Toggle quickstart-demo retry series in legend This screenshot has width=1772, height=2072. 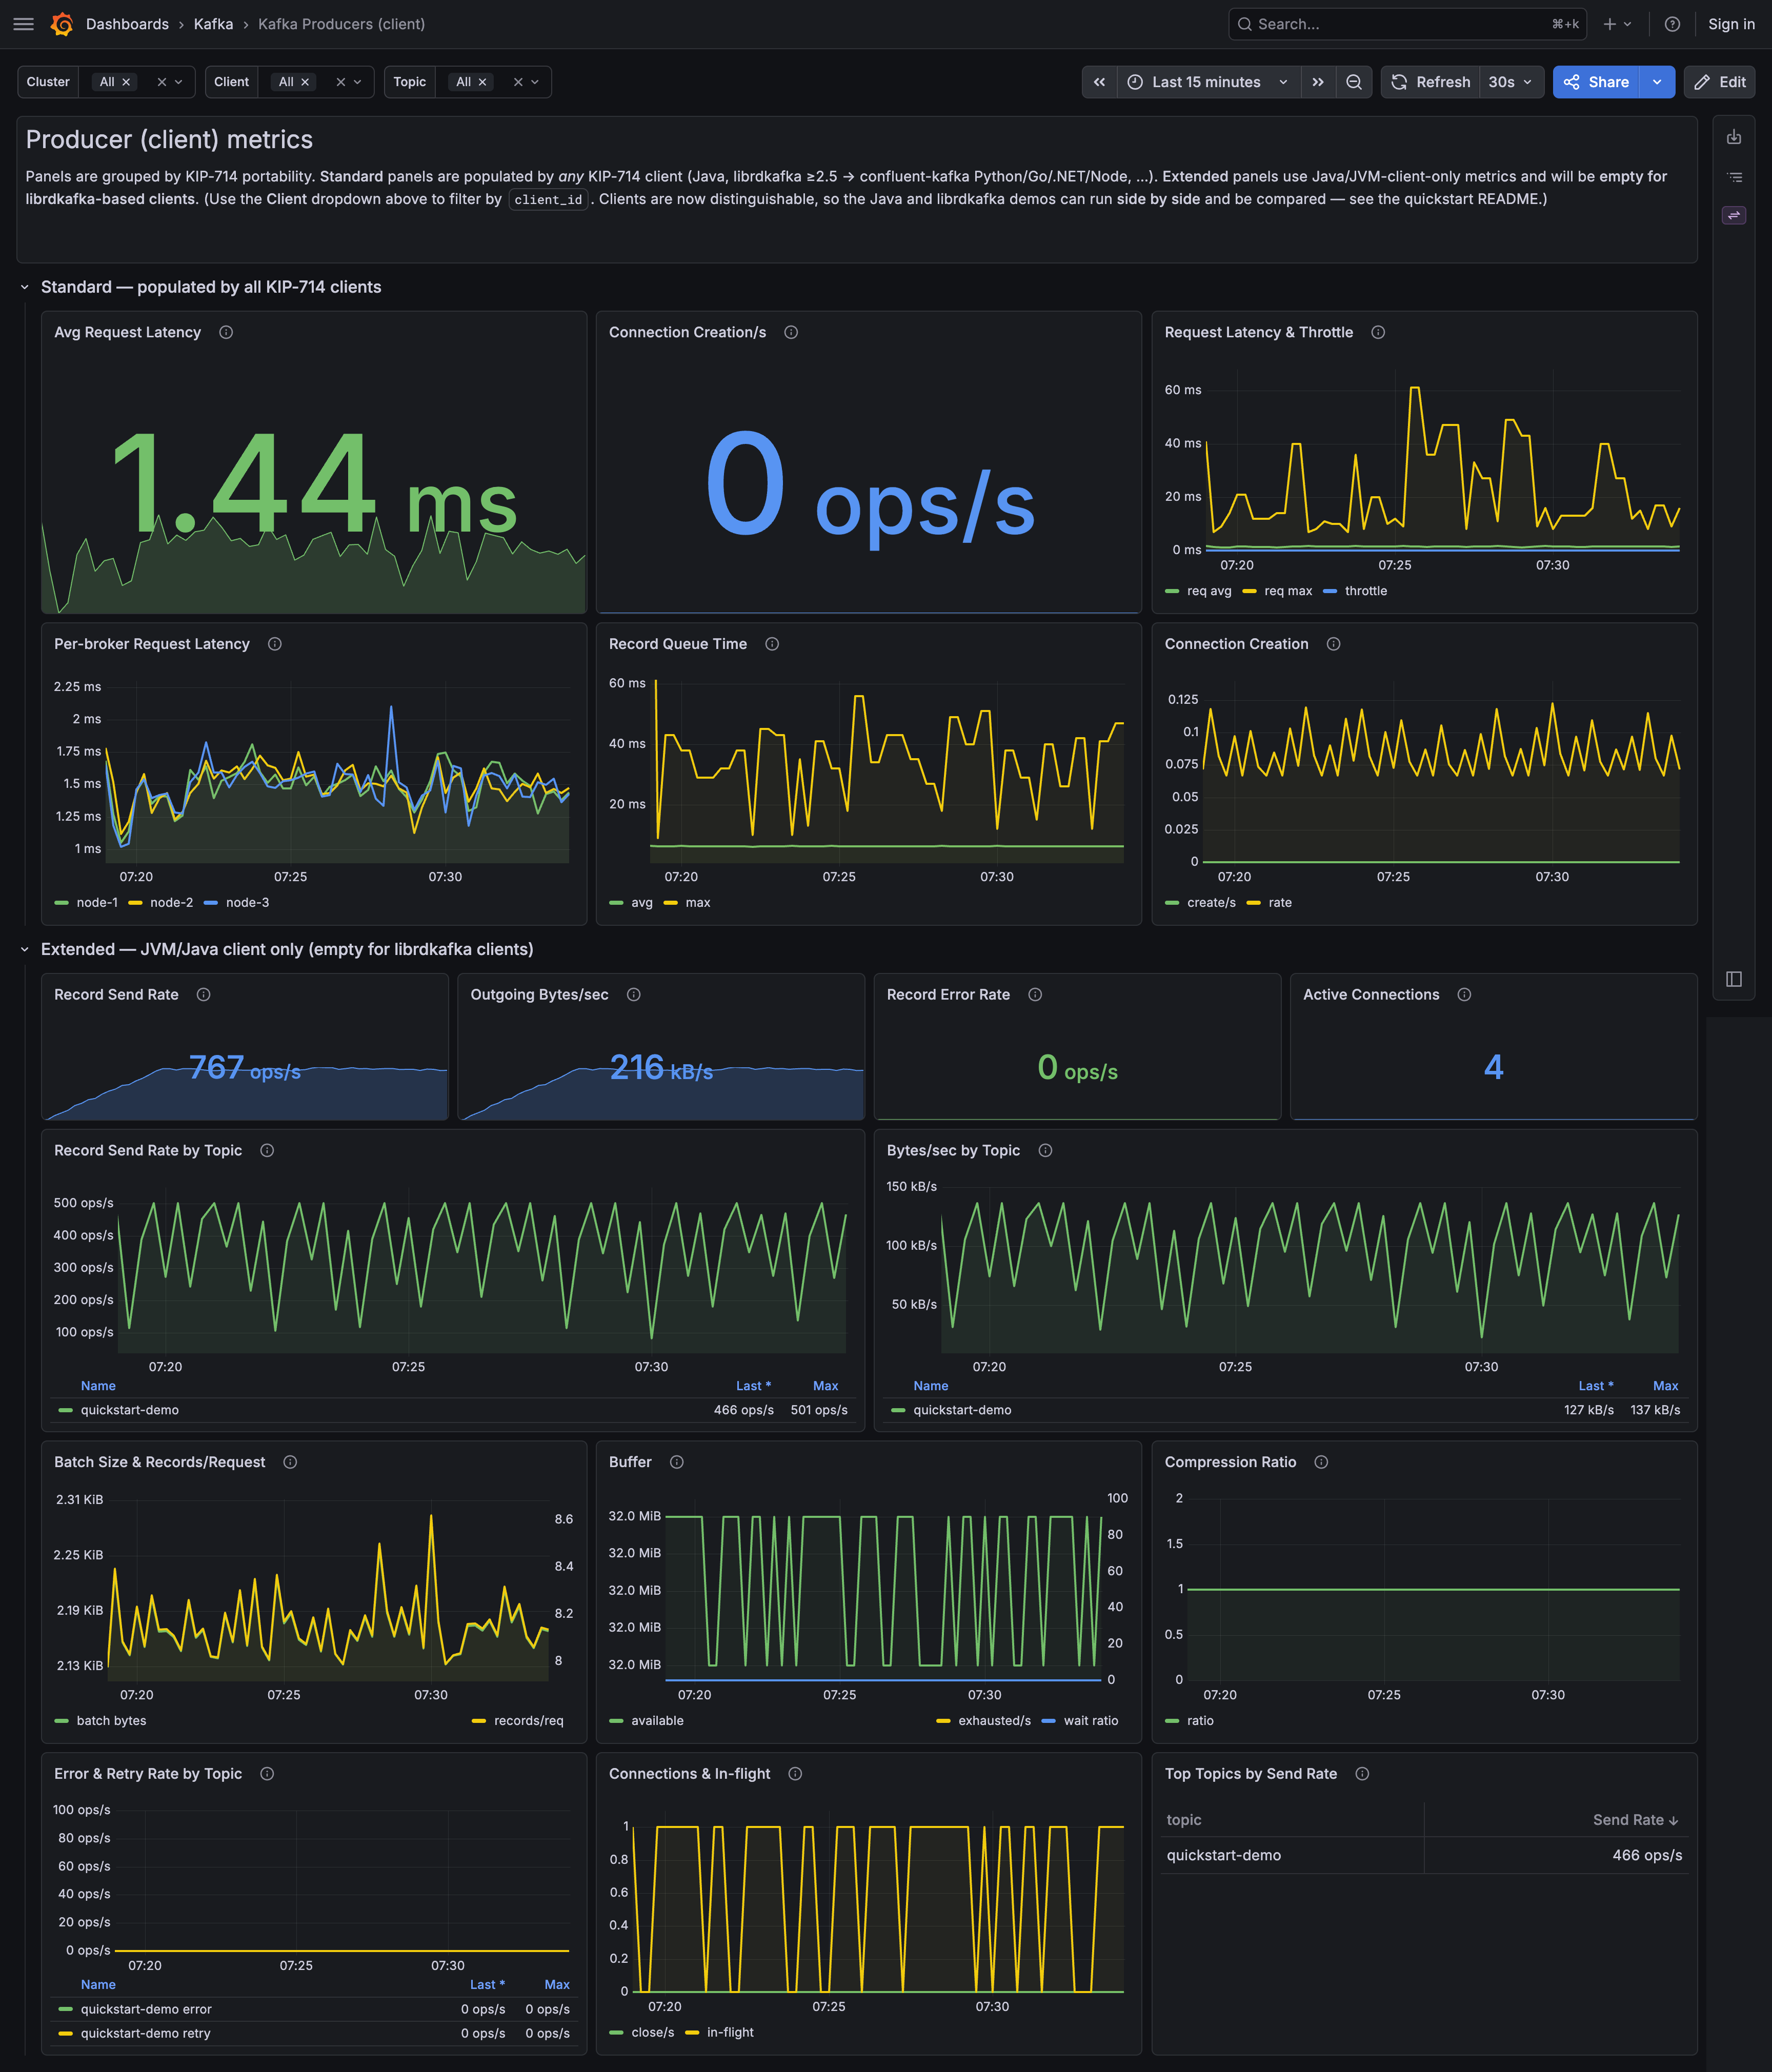pyautogui.click(x=145, y=2033)
